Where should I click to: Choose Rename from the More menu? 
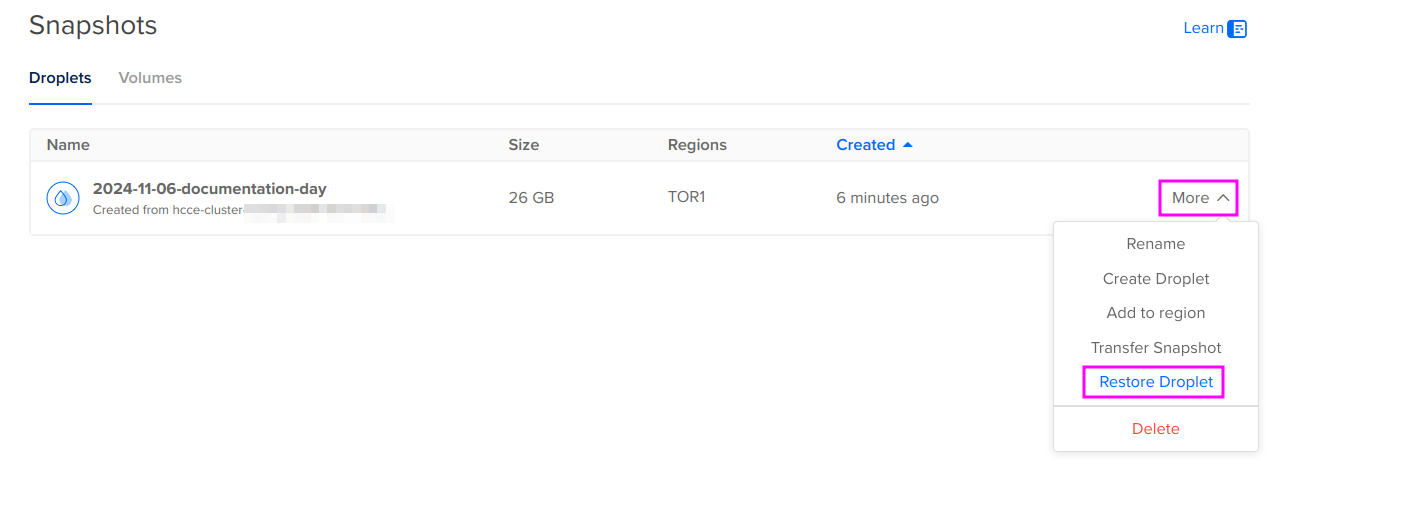point(1155,244)
